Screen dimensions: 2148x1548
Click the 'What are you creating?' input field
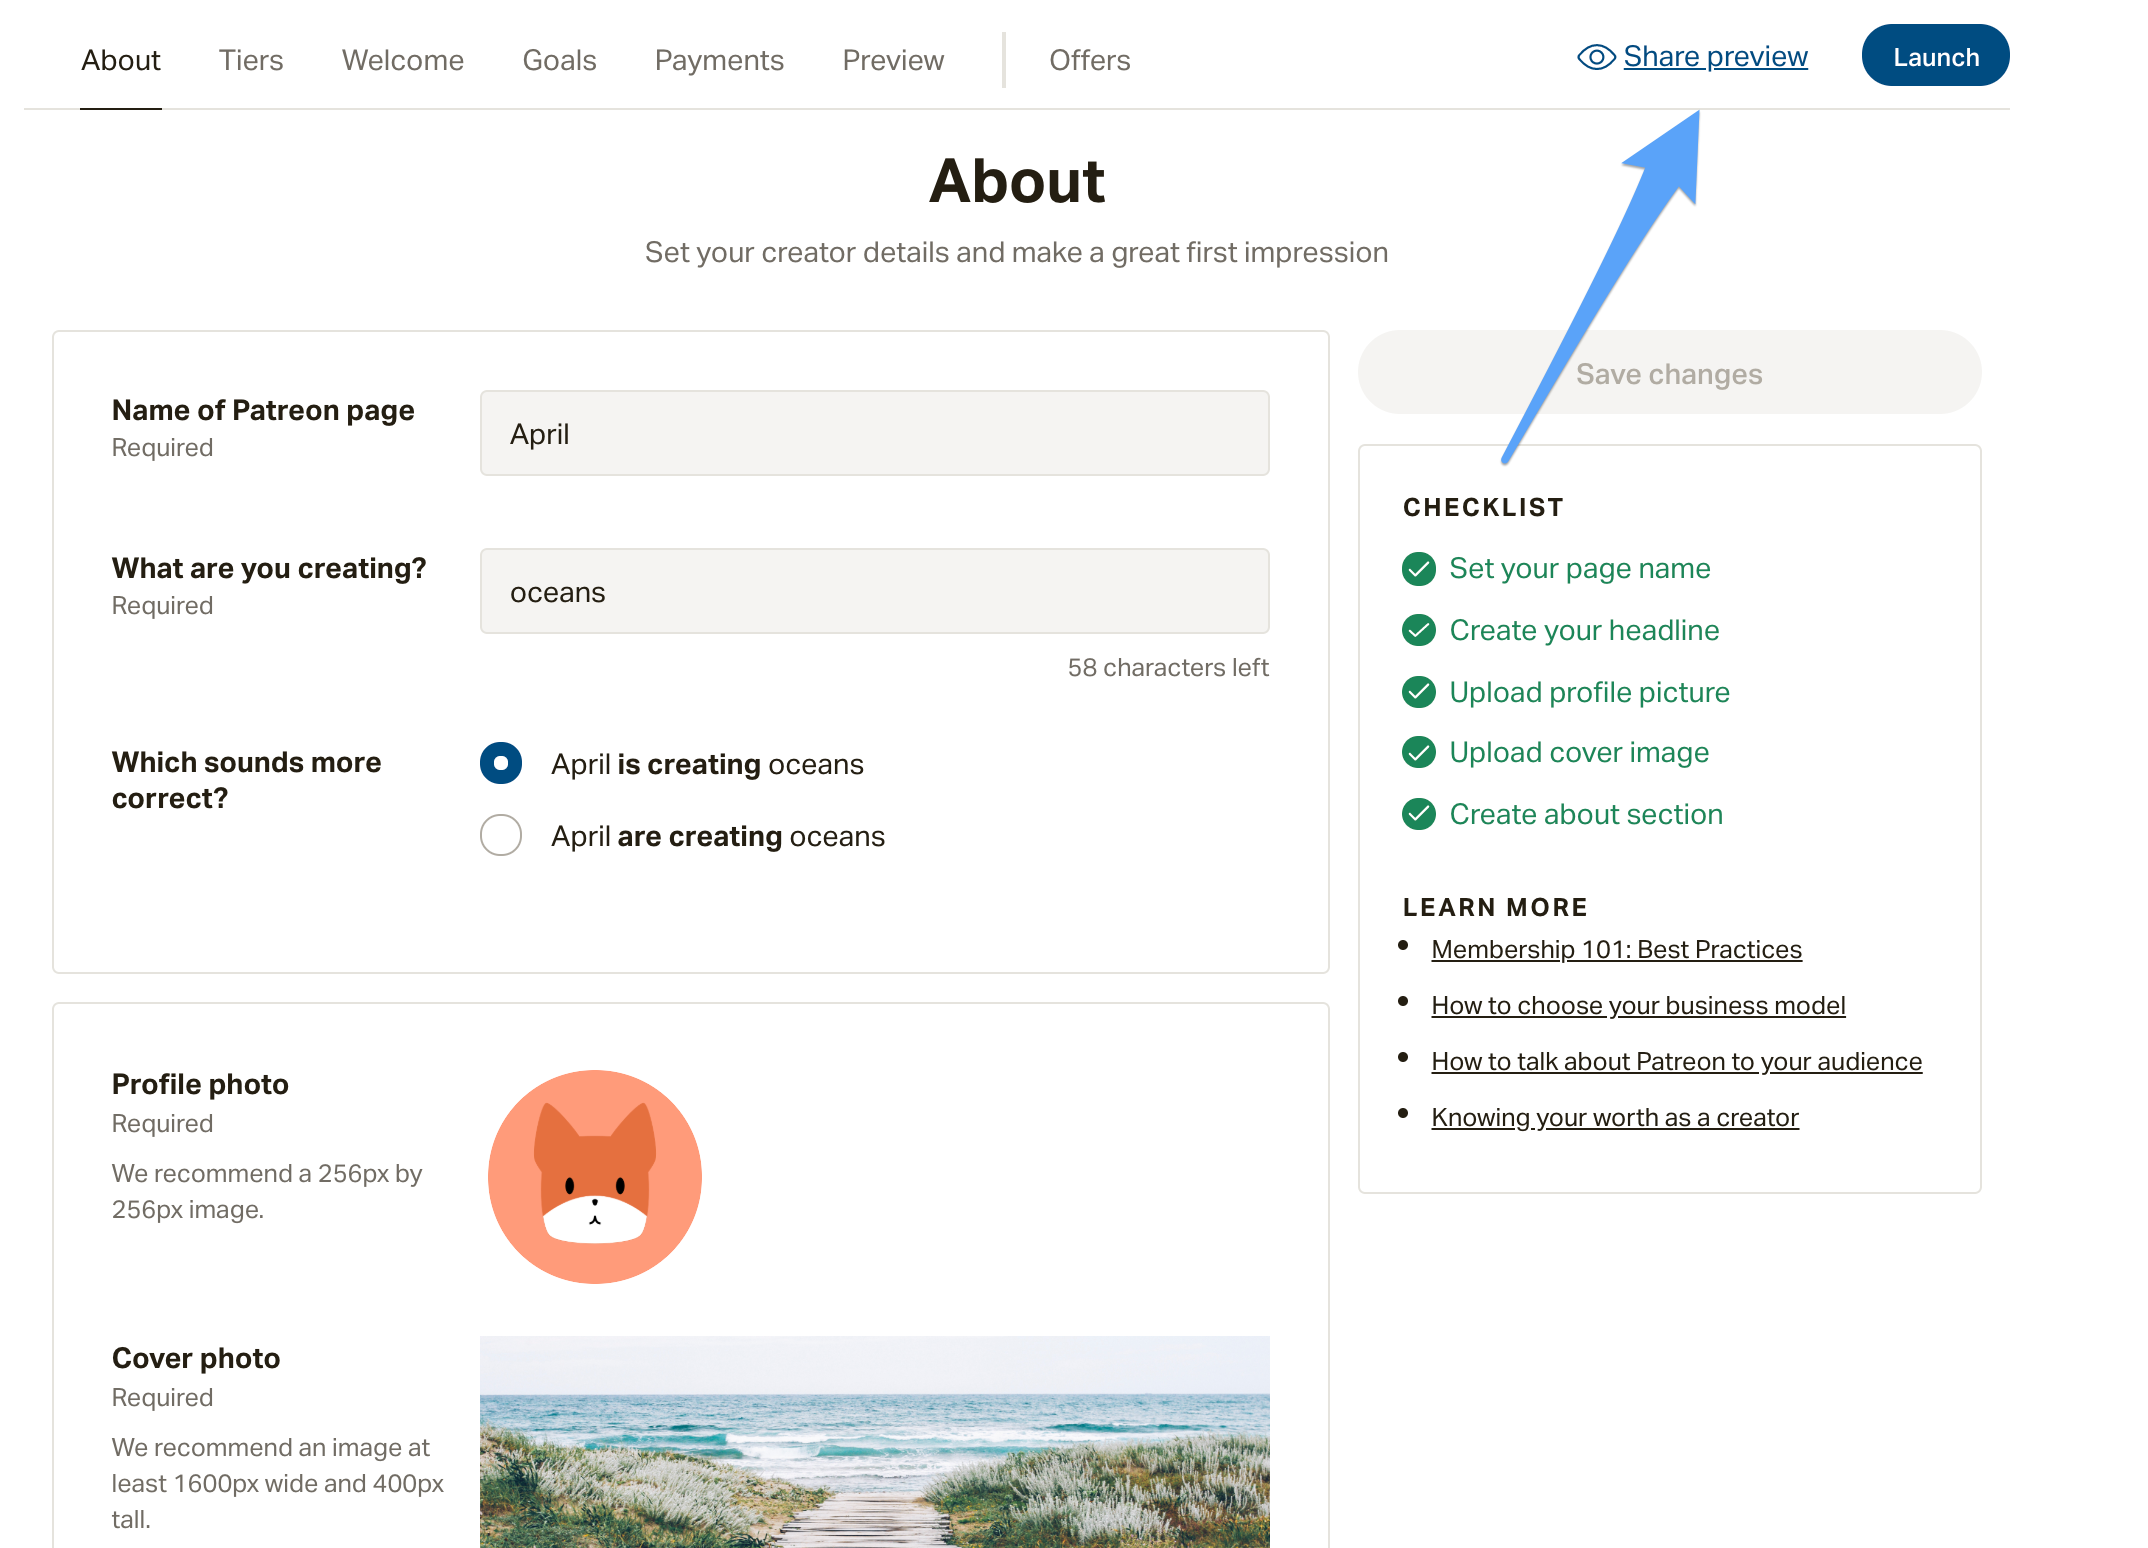pos(874,591)
